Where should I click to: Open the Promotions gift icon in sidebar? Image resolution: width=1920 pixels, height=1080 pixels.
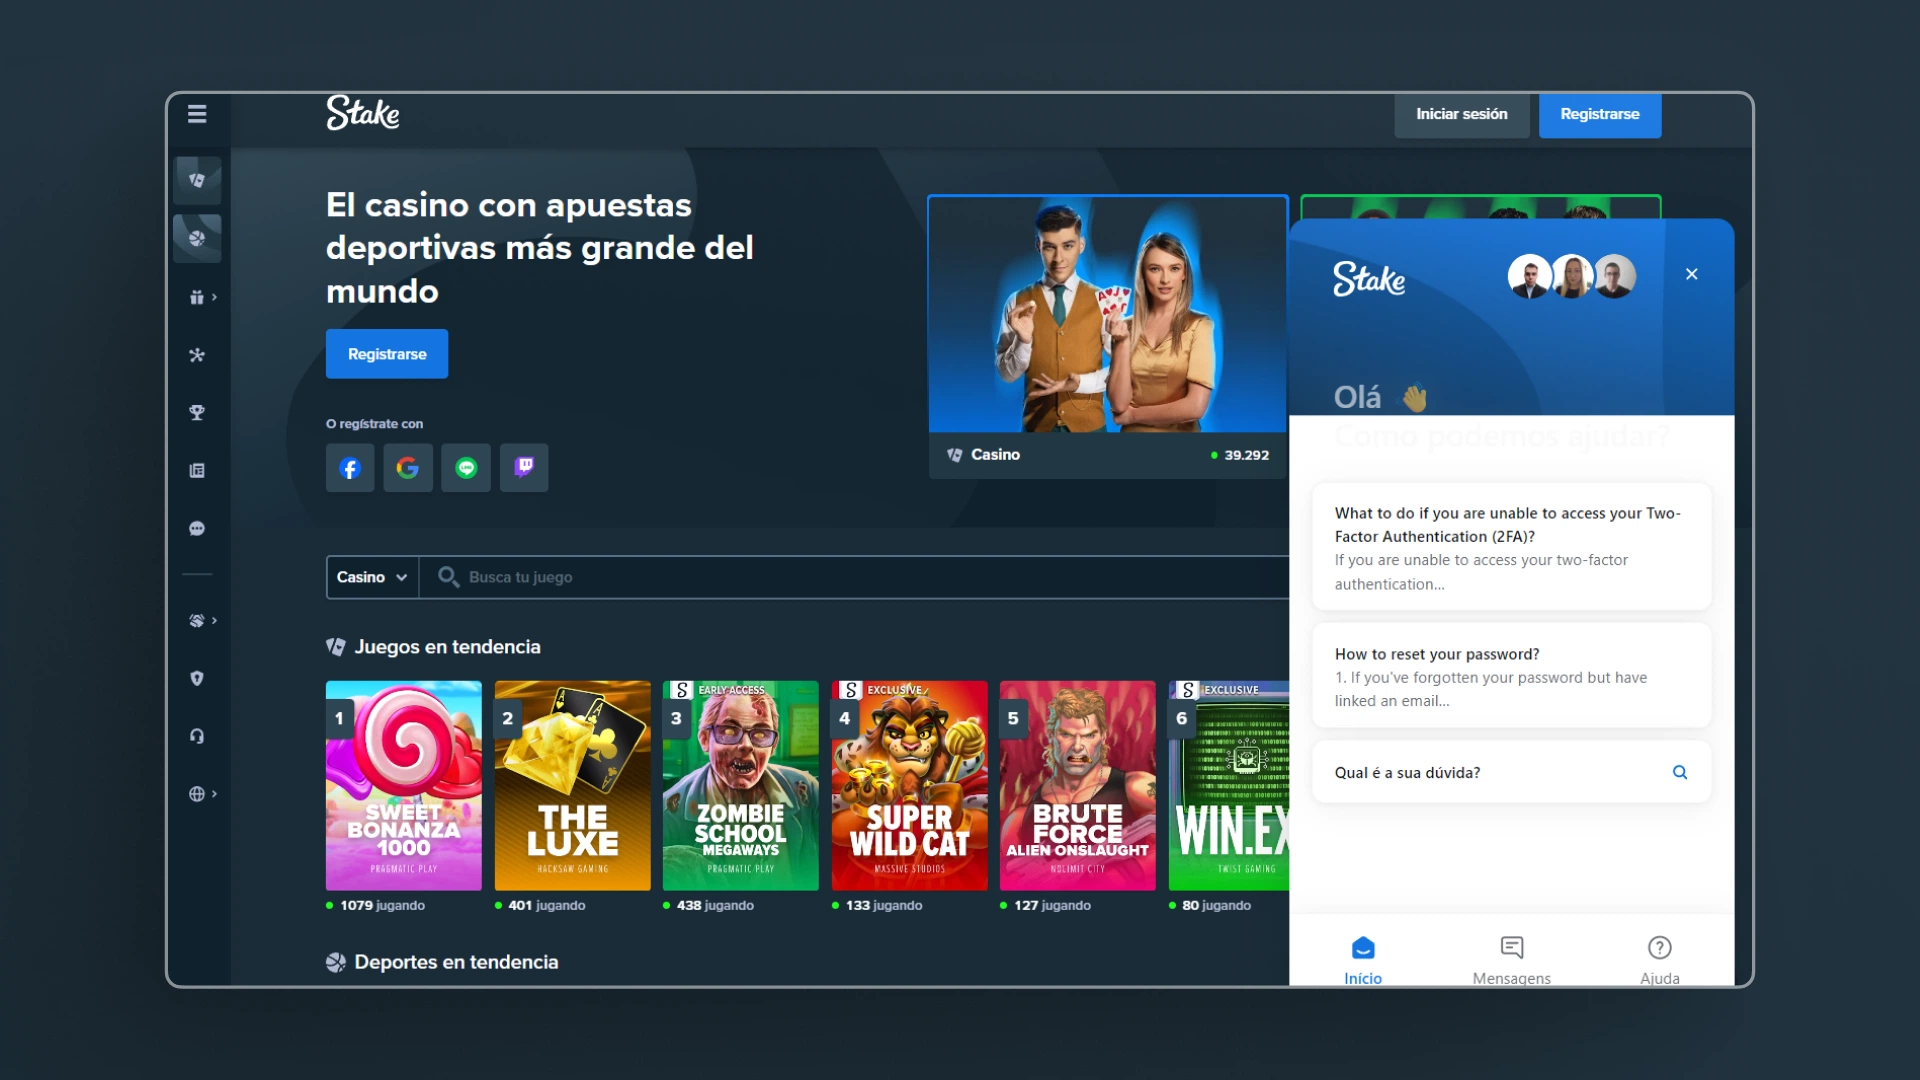click(196, 297)
